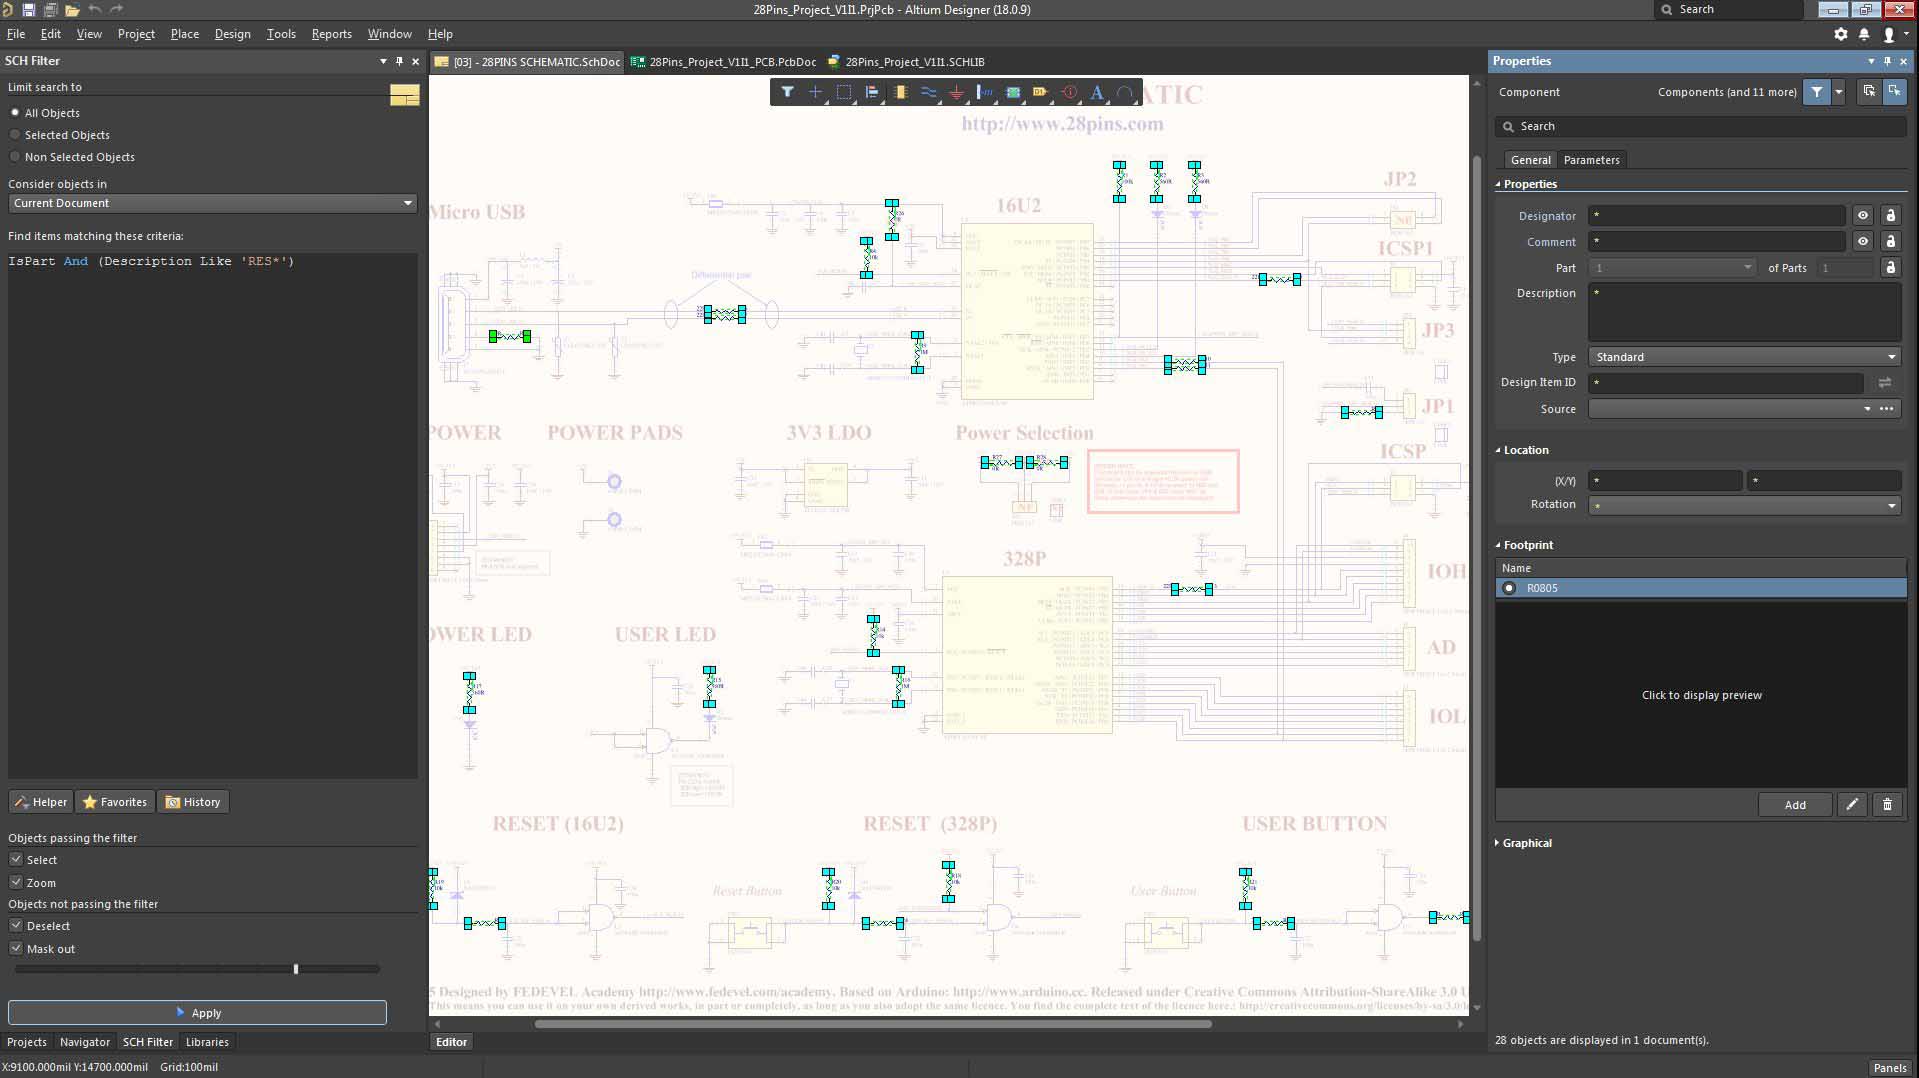Lock the Designator field with the padlock icon
This screenshot has width=1919, height=1078.
click(x=1890, y=216)
